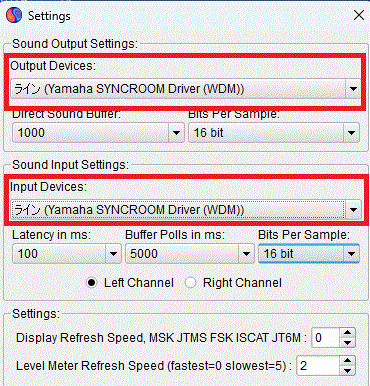The image size is (370, 386).
Task: Click the Level Meter Refresh Speed field
Action: tap(318, 366)
